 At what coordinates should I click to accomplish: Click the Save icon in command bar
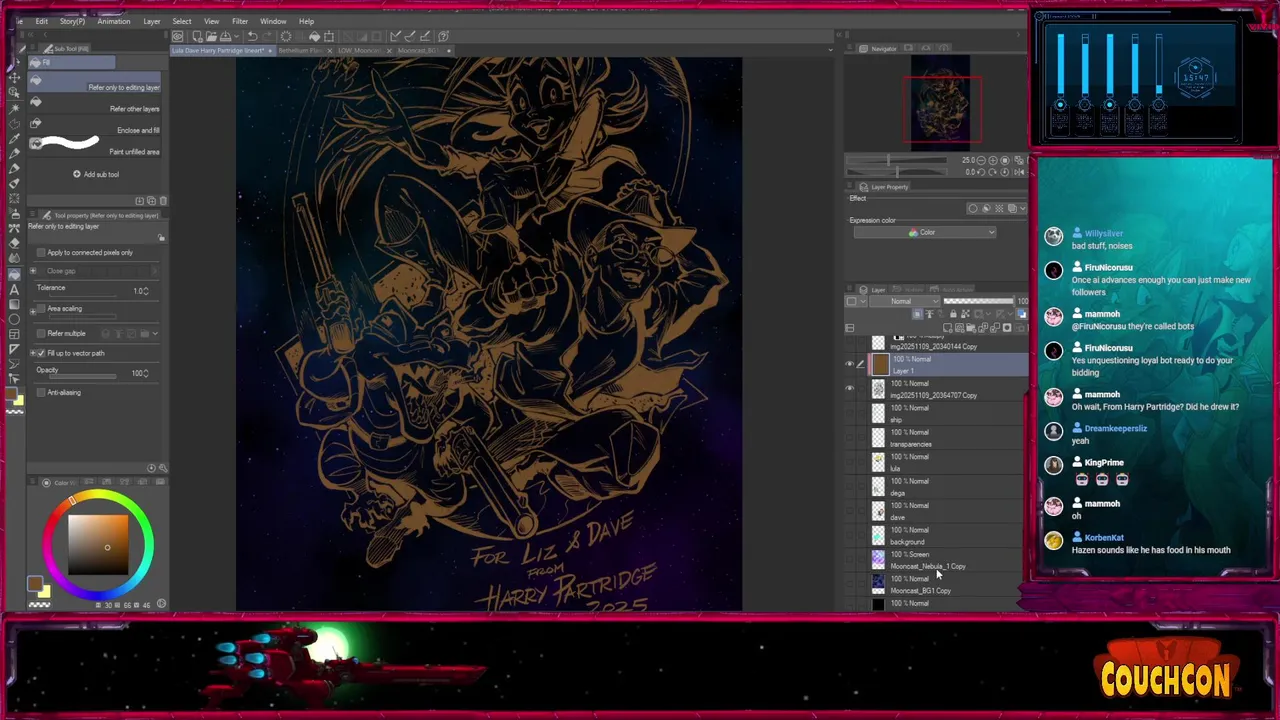point(225,36)
